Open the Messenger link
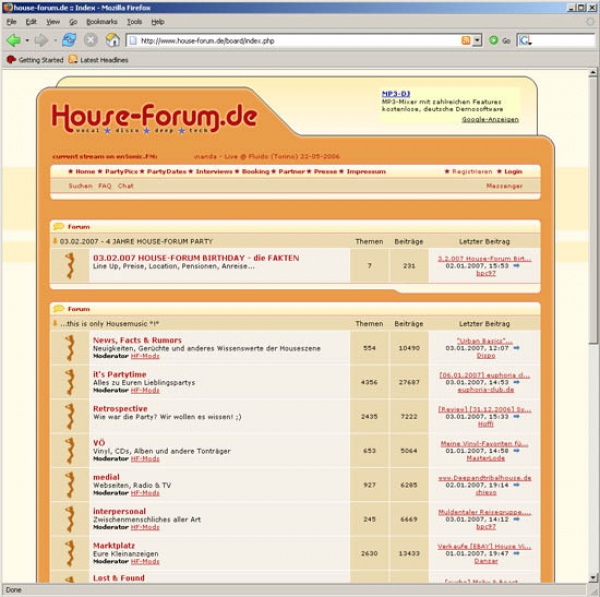600x597 pixels. pyautogui.click(x=504, y=186)
